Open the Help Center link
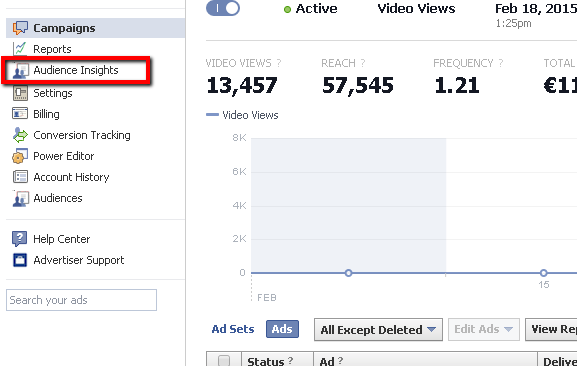Viewport: 577px width, 366px height. pyautogui.click(x=61, y=239)
